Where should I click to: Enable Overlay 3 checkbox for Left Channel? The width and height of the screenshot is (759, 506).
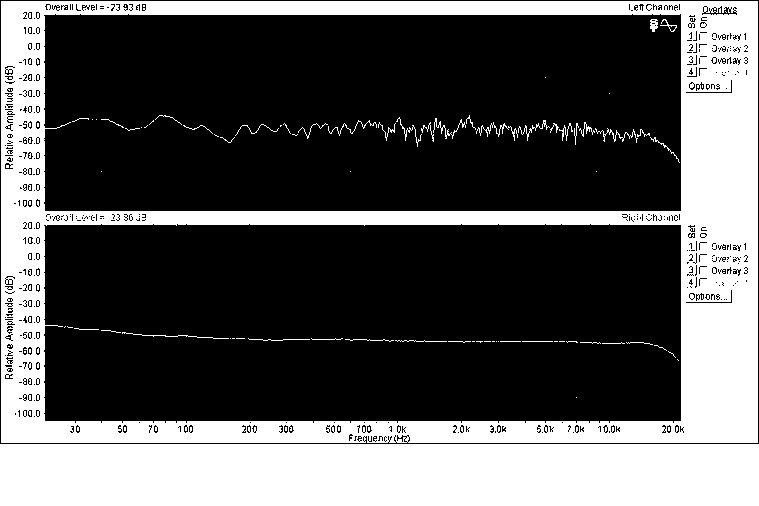click(704, 61)
